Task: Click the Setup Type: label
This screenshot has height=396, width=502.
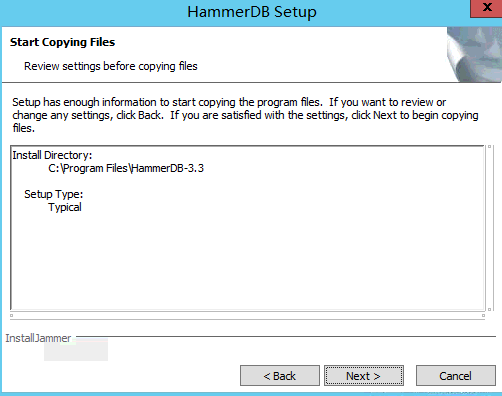Action: (x=53, y=194)
